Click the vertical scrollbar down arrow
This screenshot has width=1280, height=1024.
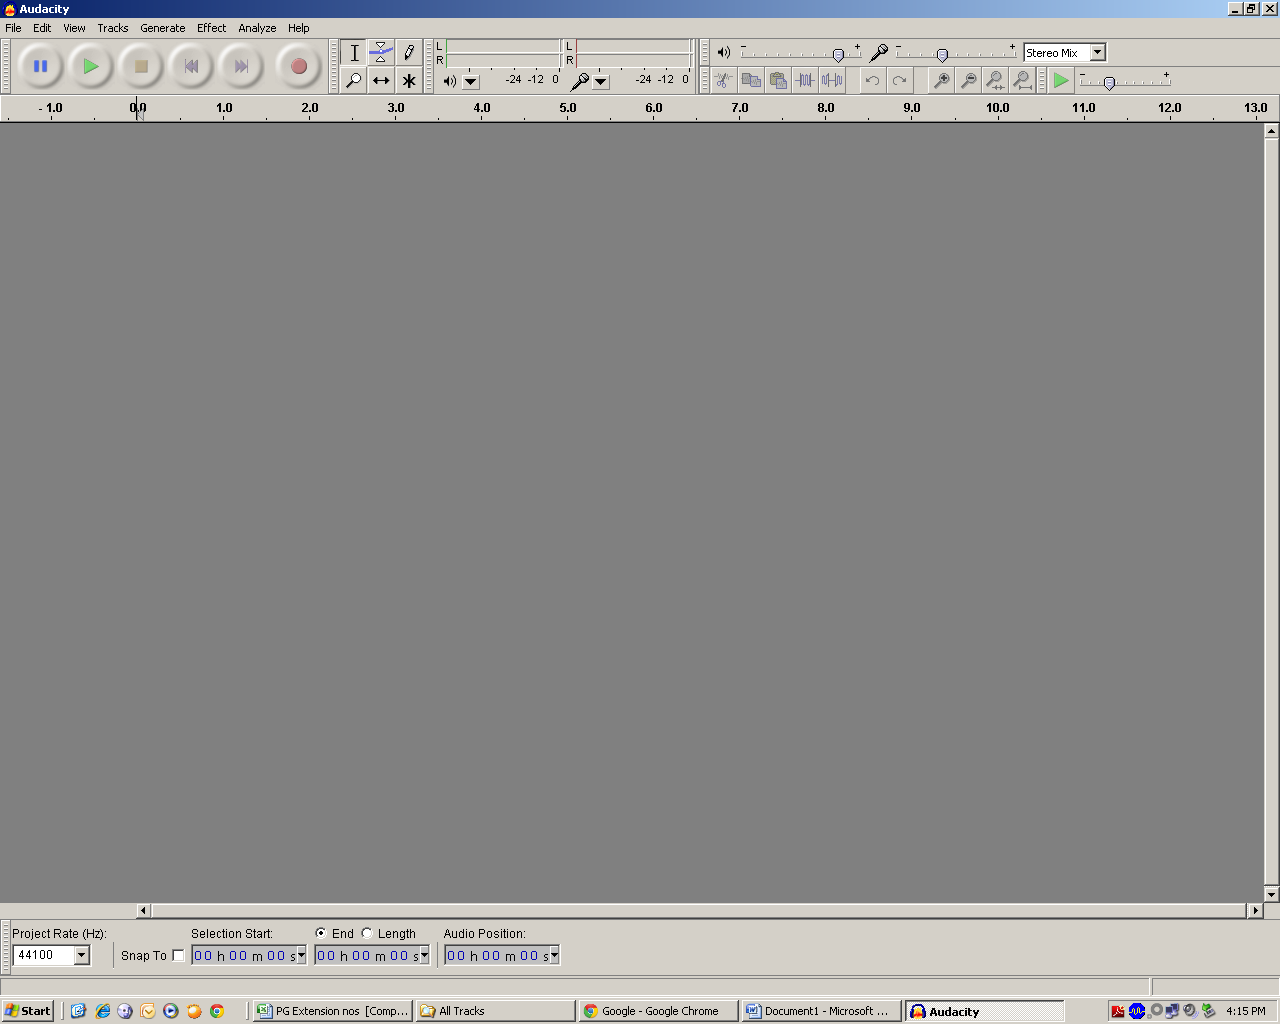pos(1271,894)
